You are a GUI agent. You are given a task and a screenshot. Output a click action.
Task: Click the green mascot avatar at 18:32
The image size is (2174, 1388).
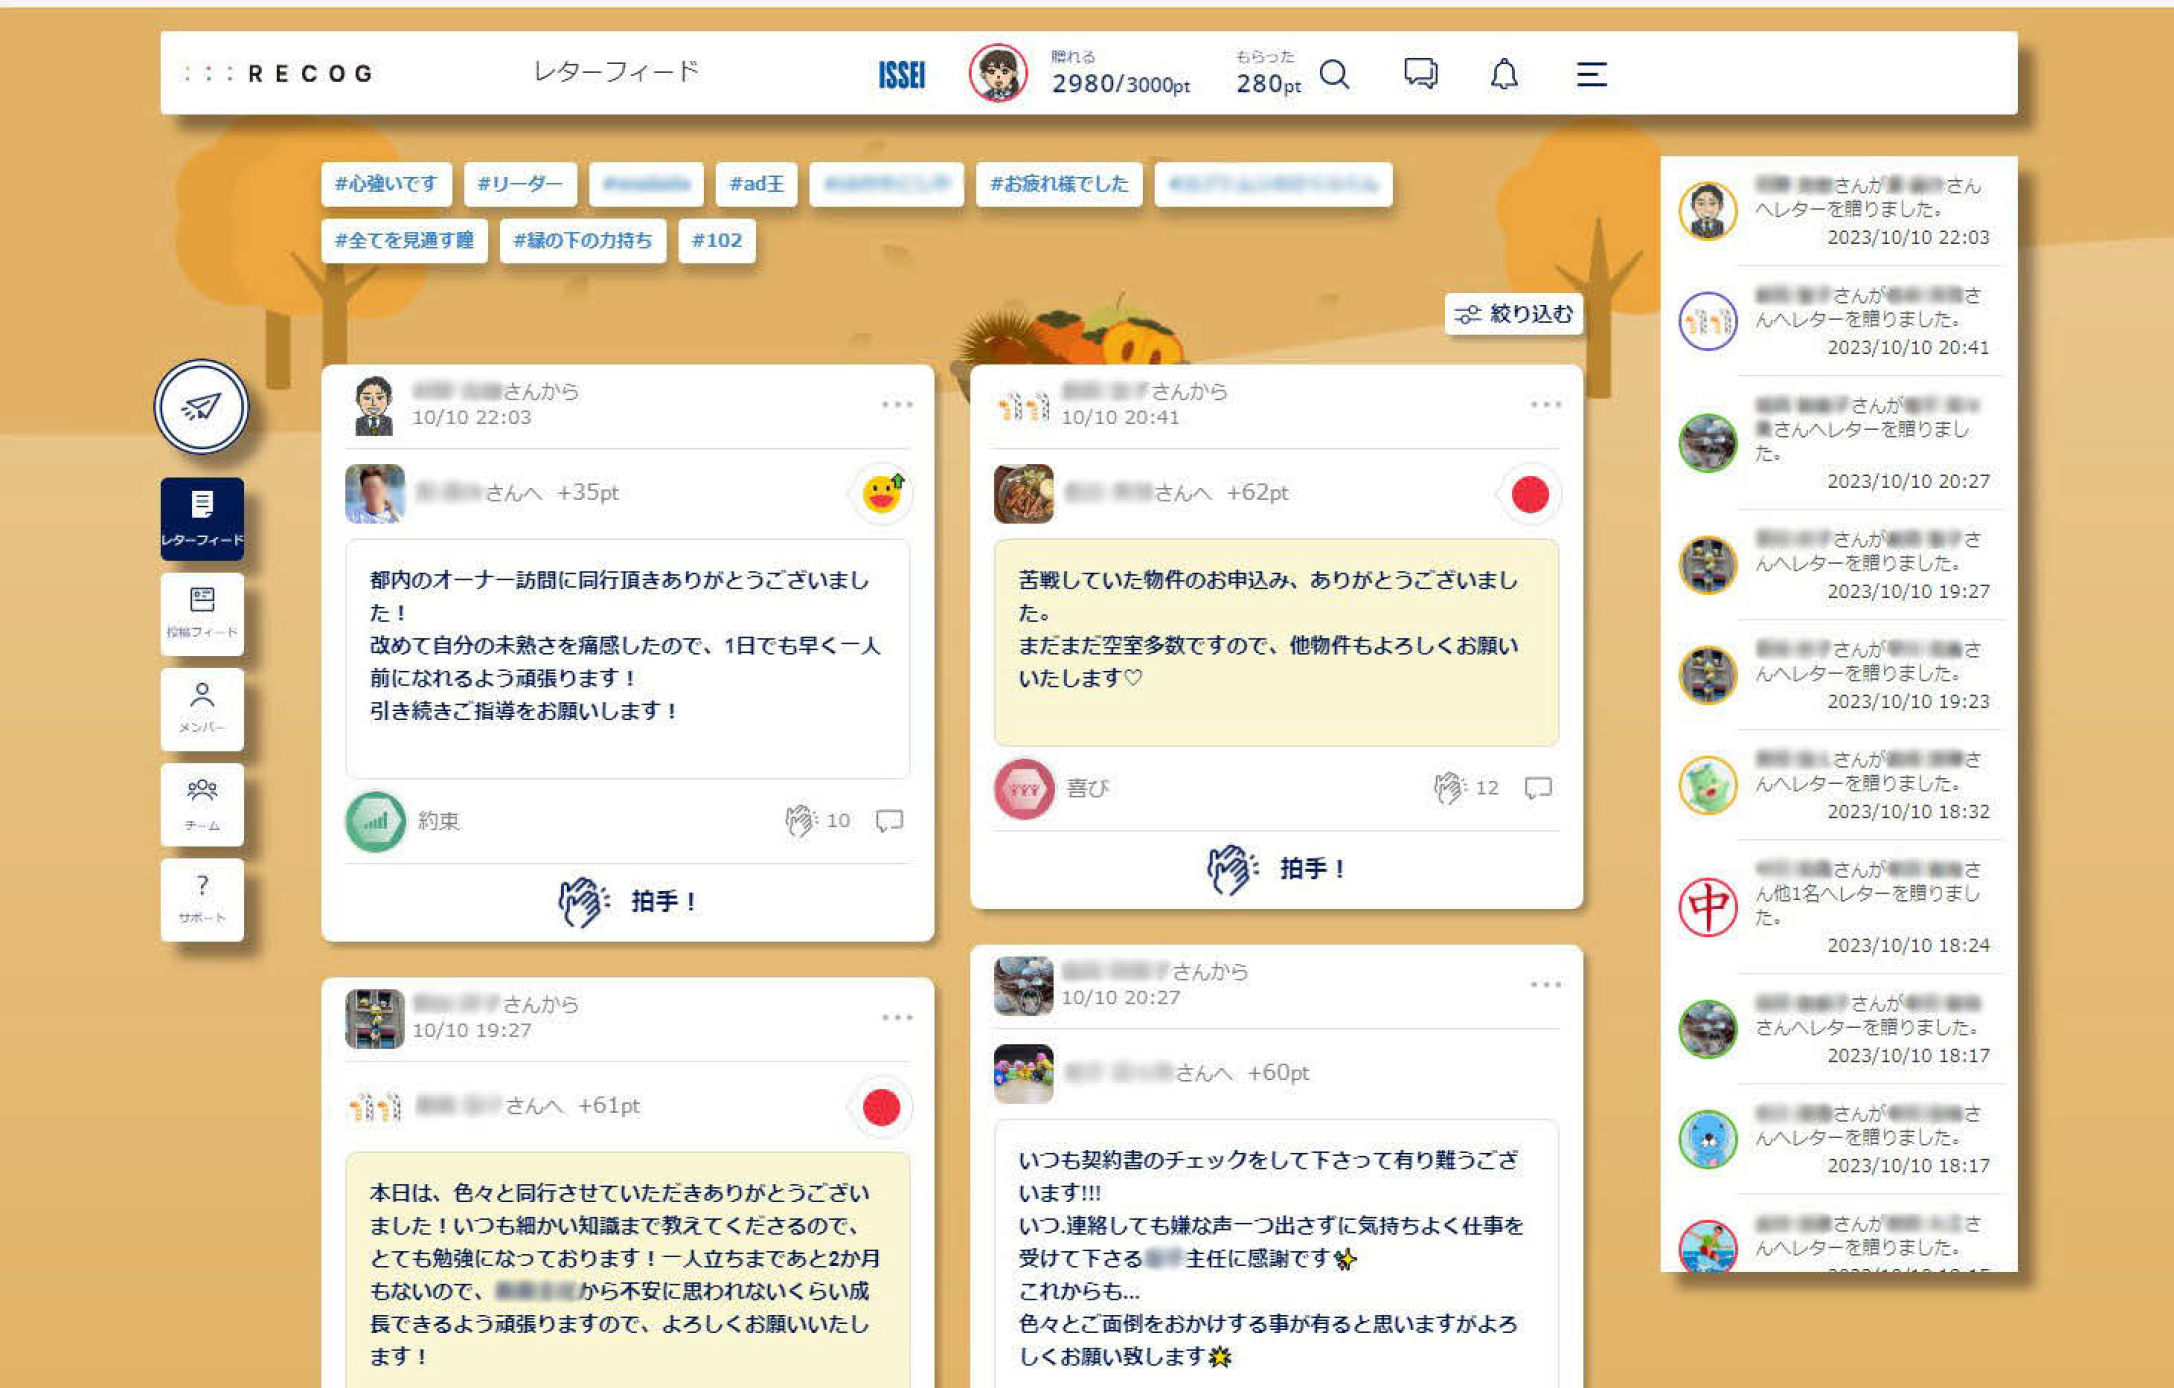(1707, 785)
